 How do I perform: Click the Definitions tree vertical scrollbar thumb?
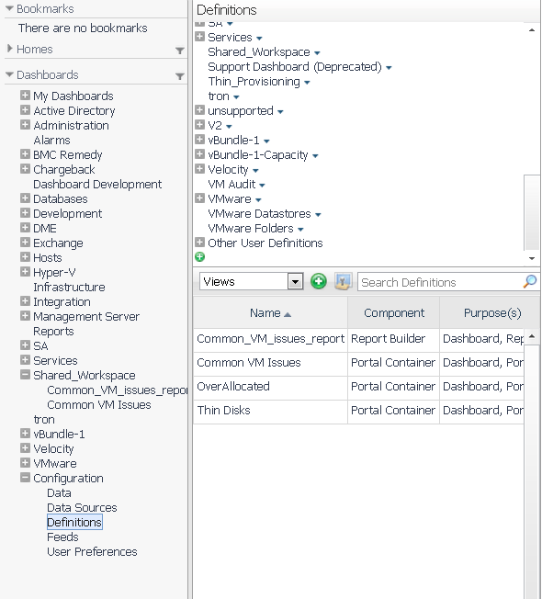[x=531, y=212]
